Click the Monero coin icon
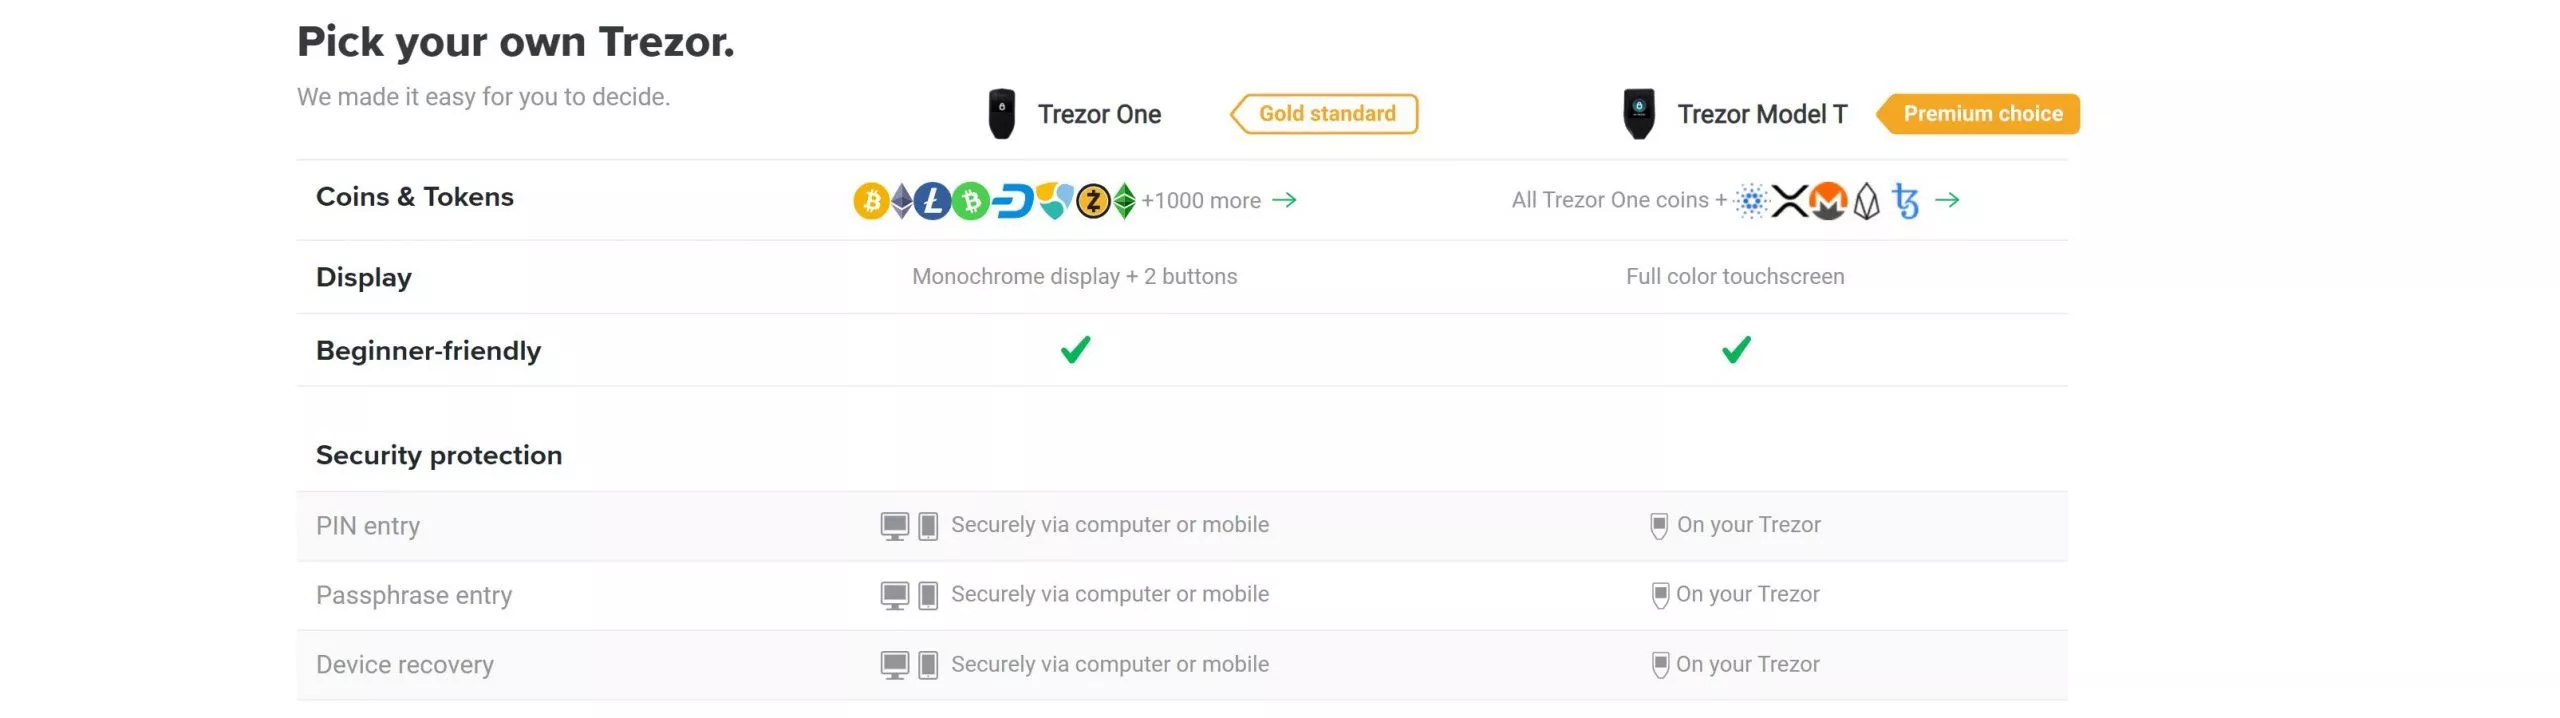Viewport: 2560px width, 718px height. pyautogui.click(x=1828, y=201)
